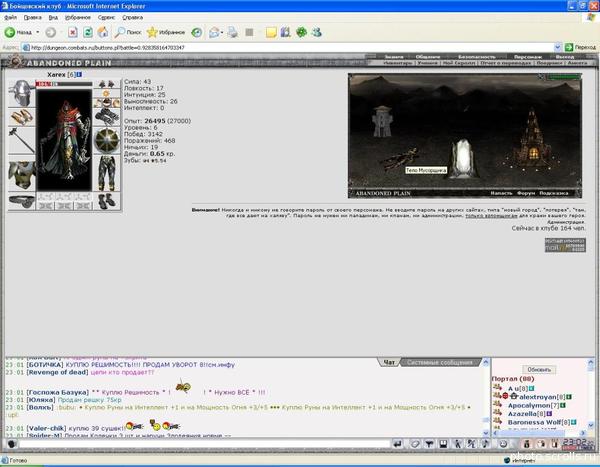Click the floppy disk save icon in chat bar
The height and width of the screenshot is (467, 600).
coord(443,444)
